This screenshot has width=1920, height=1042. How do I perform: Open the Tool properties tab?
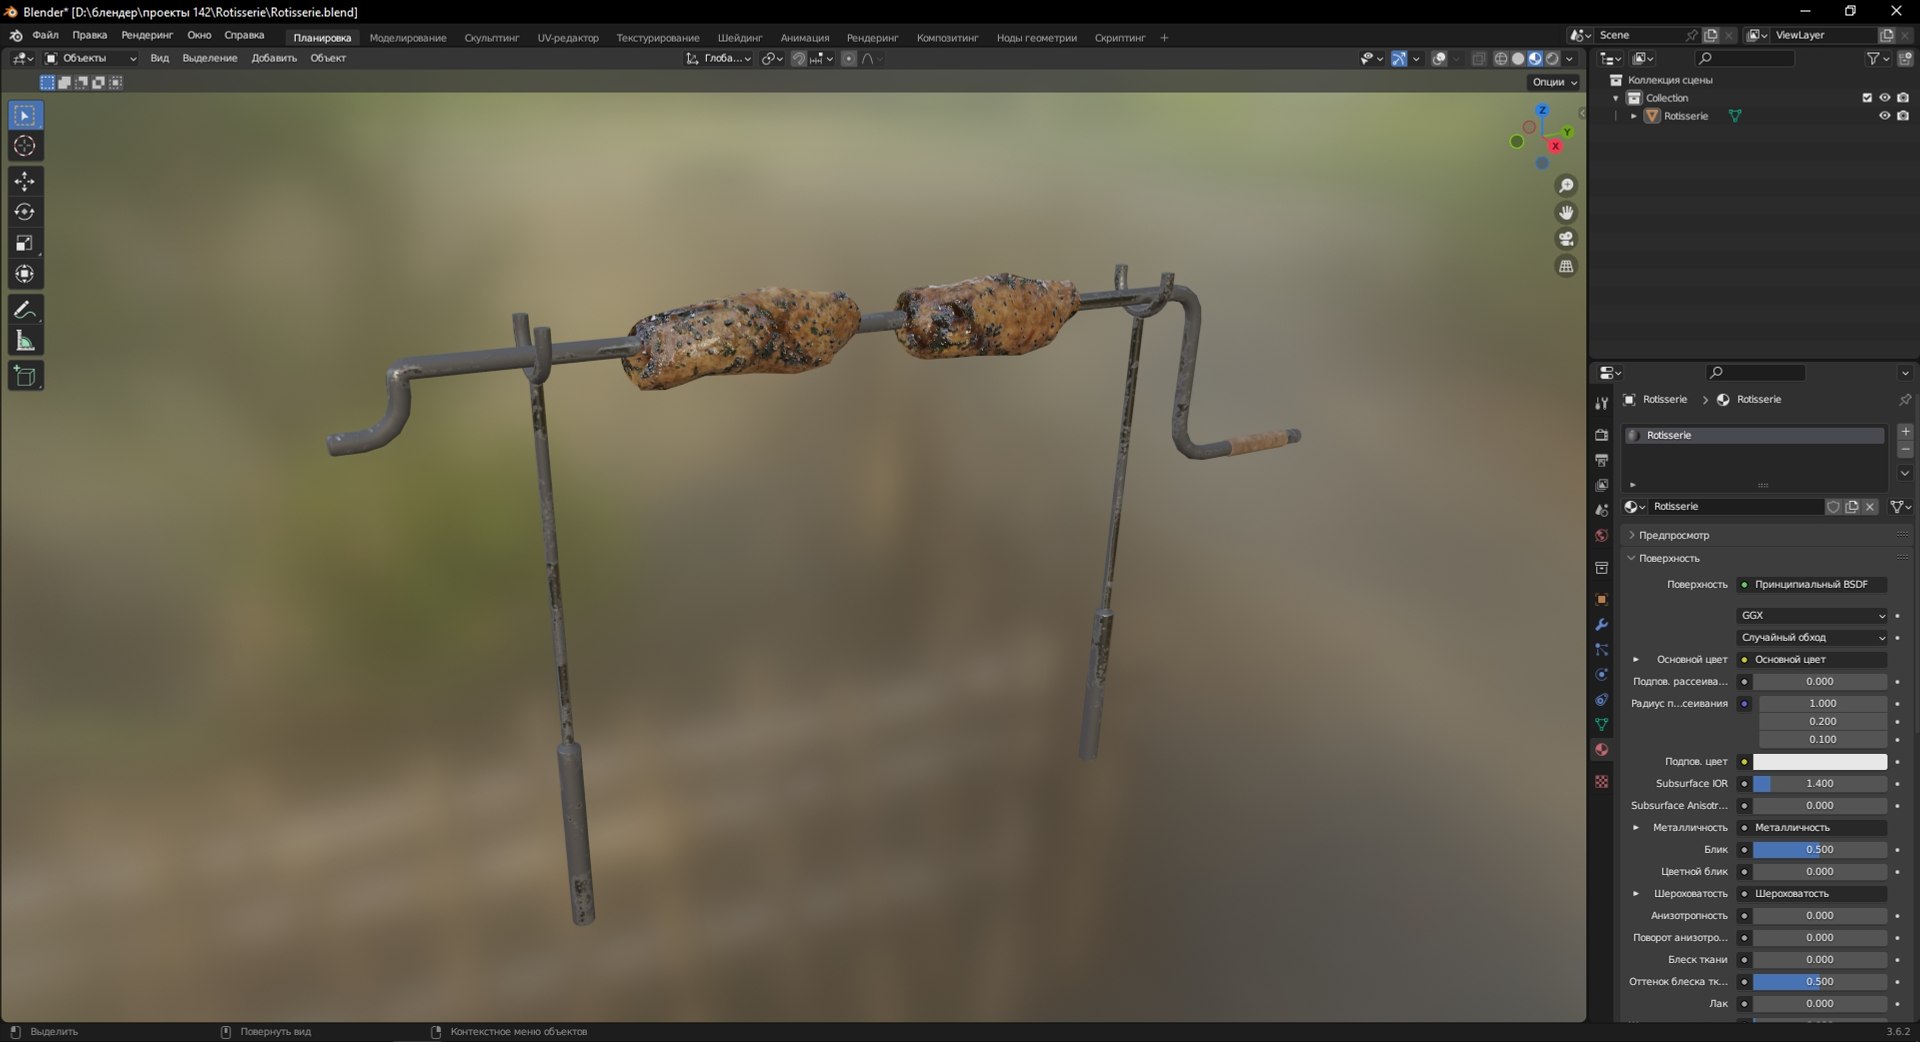coord(1601,403)
